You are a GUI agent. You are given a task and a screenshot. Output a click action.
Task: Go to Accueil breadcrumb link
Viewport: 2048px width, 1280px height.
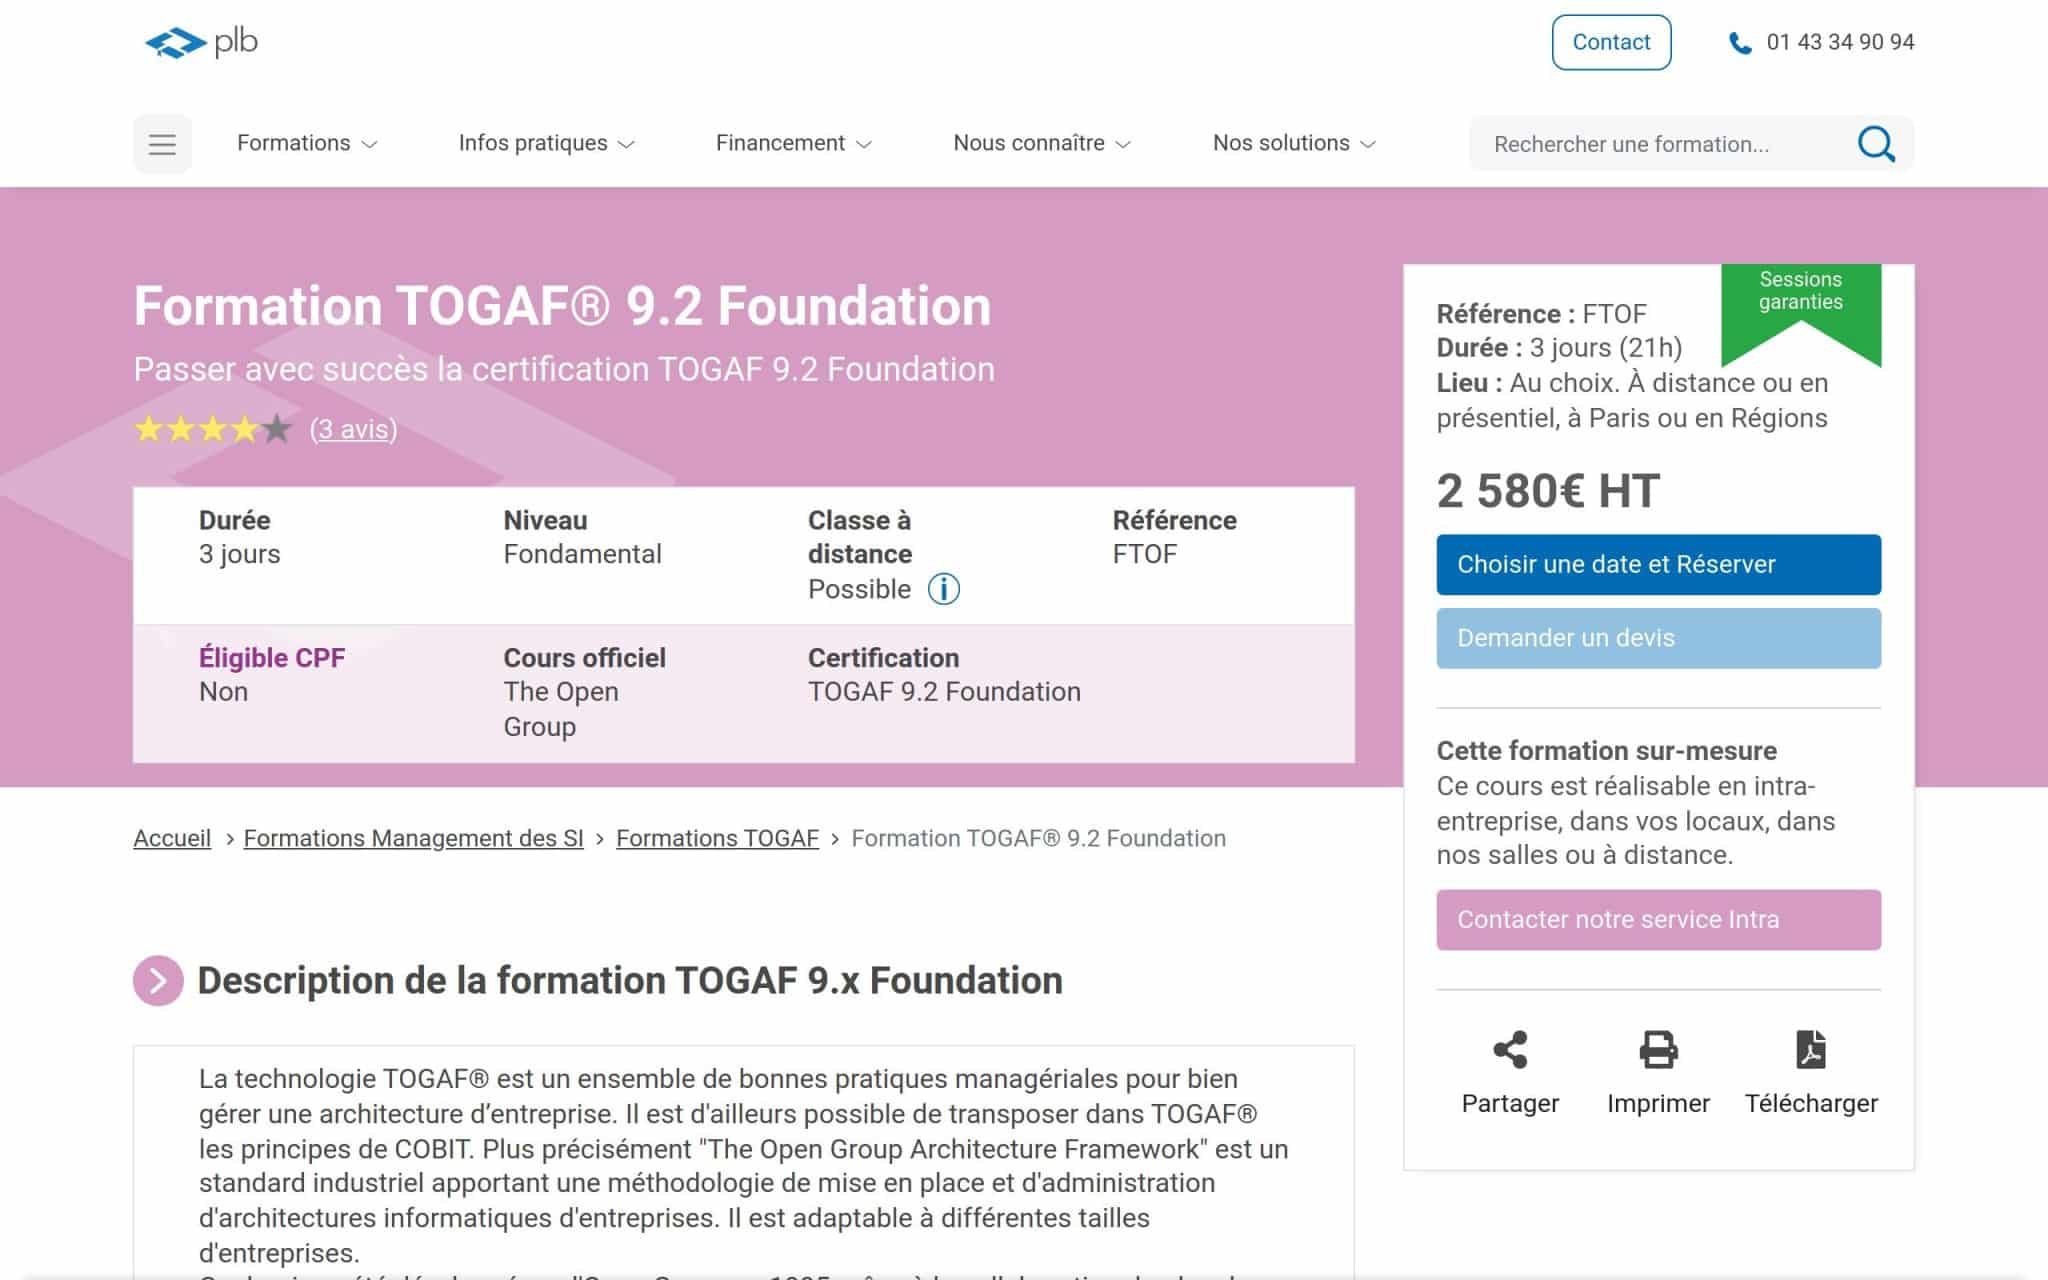pos(172,838)
